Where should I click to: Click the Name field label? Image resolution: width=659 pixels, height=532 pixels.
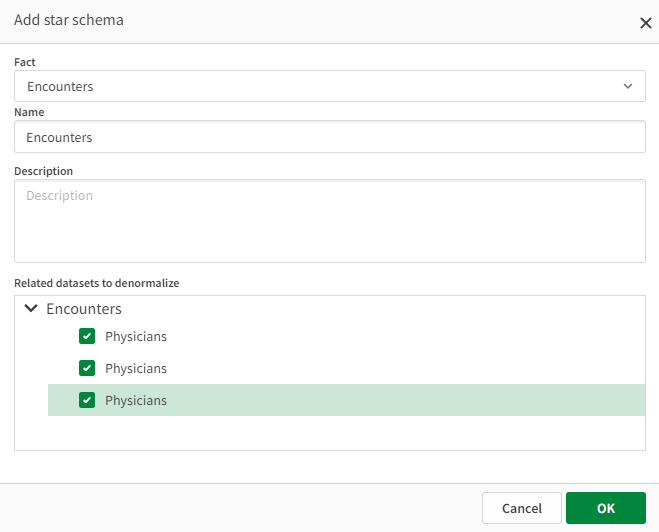pos(29,112)
